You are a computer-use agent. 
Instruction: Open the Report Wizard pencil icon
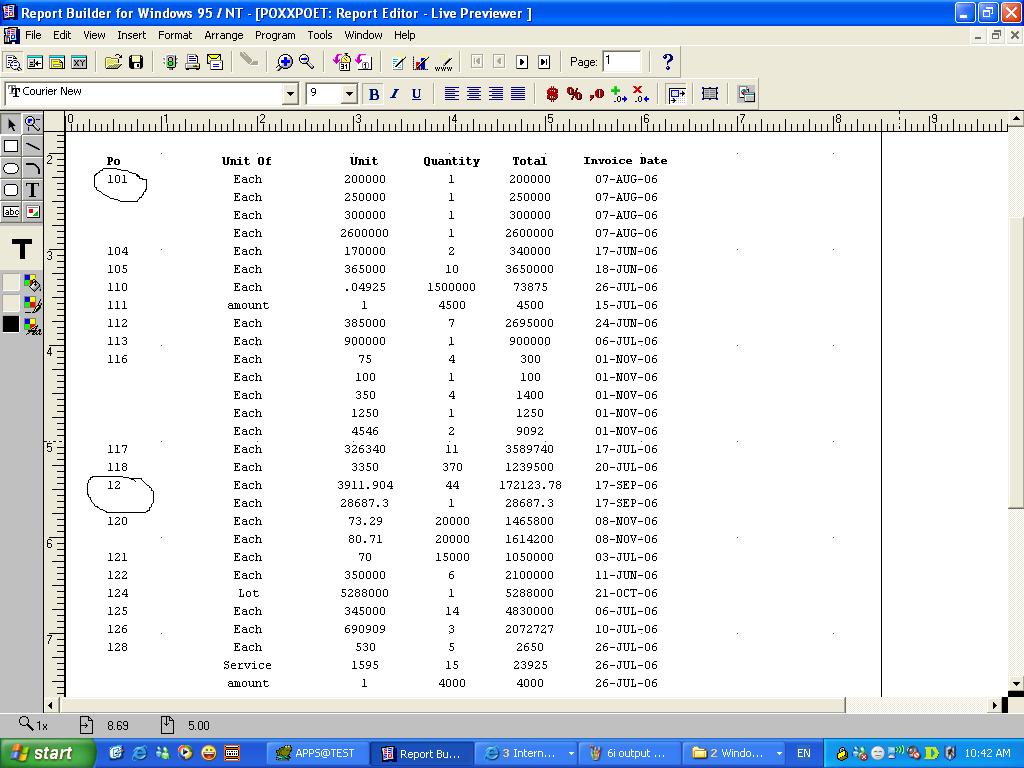pyautogui.click(x=398, y=62)
